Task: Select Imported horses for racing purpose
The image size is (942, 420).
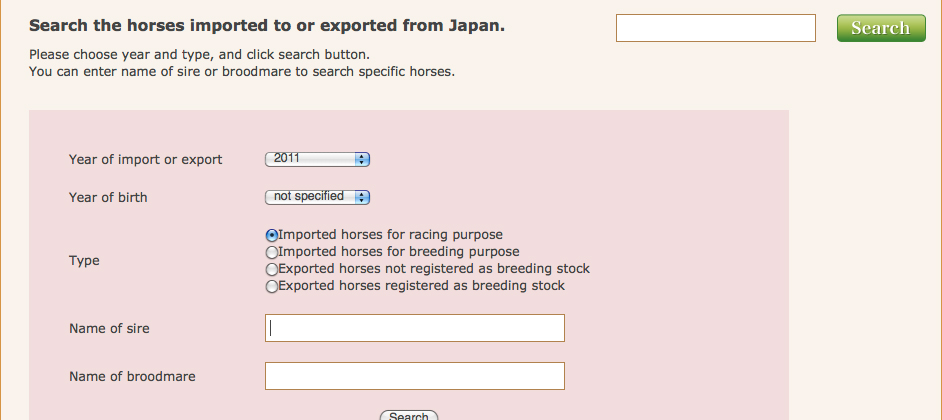Action: (272, 235)
